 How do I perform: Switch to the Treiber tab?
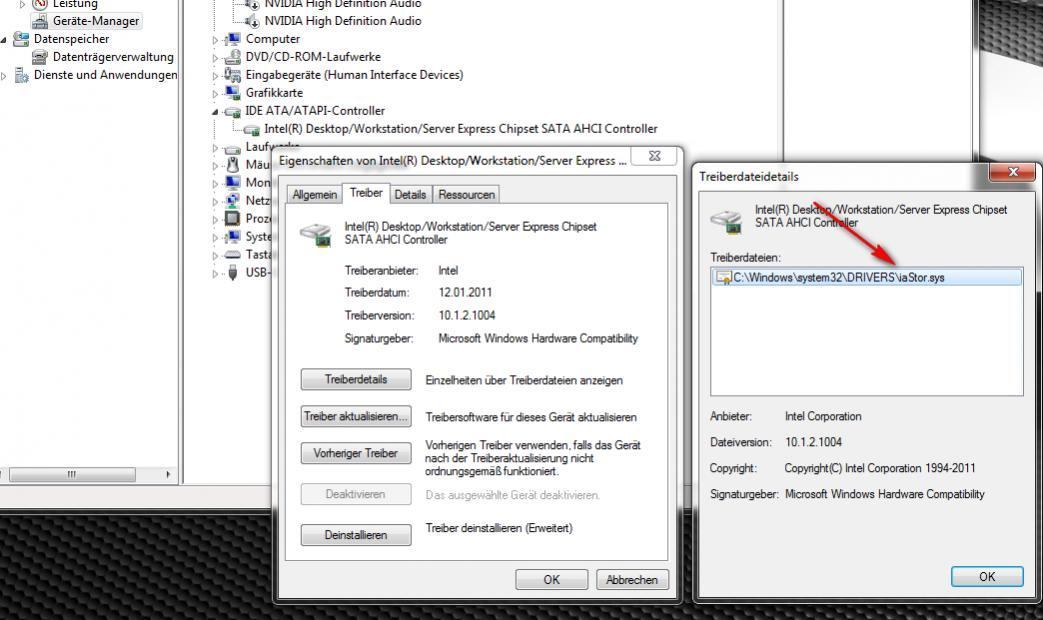click(366, 193)
